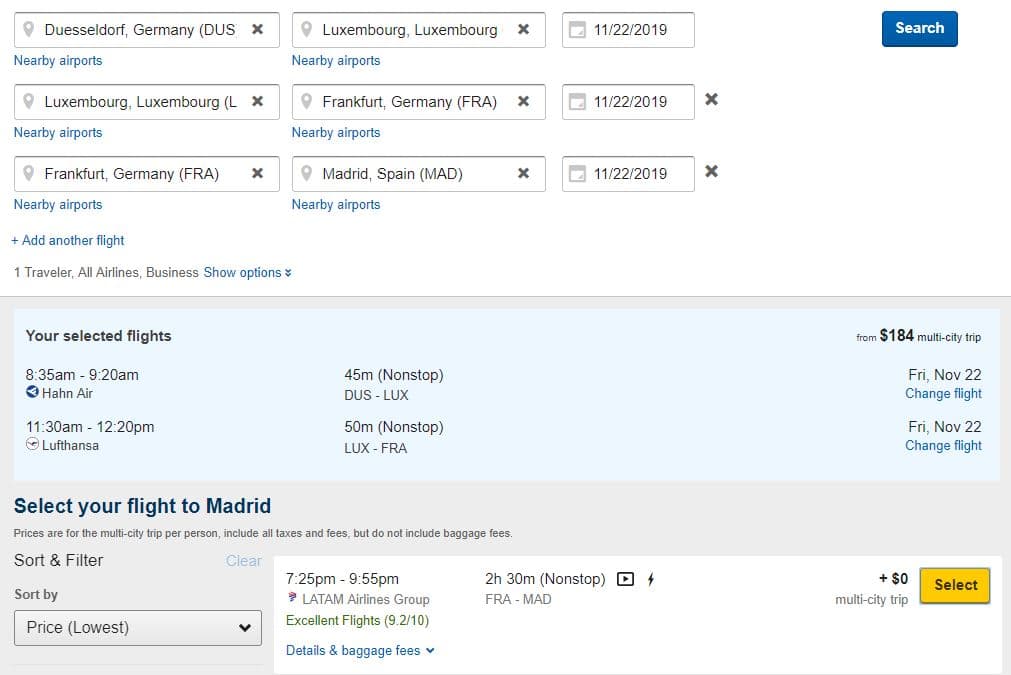
Task: Open calendar icon for third flight date
Action: (x=576, y=175)
